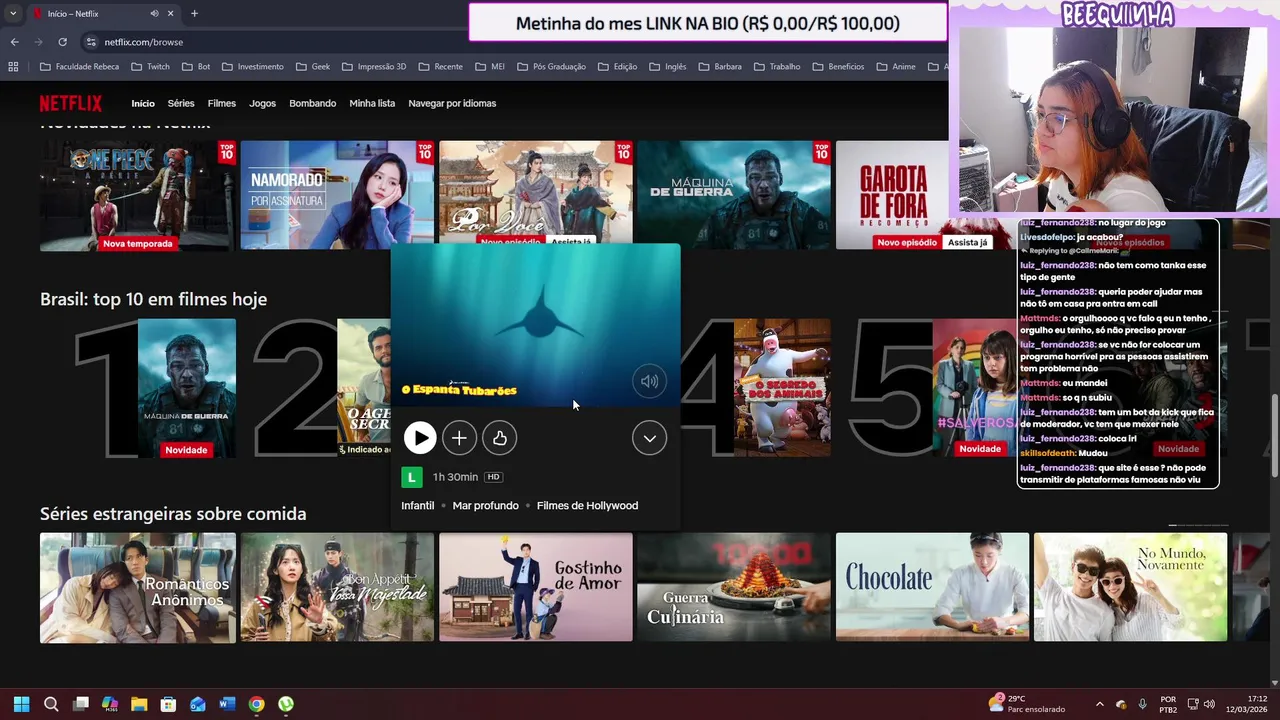The height and width of the screenshot is (720, 1280).
Task: Open Chocolate series thumbnail
Action: coord(932,587)
